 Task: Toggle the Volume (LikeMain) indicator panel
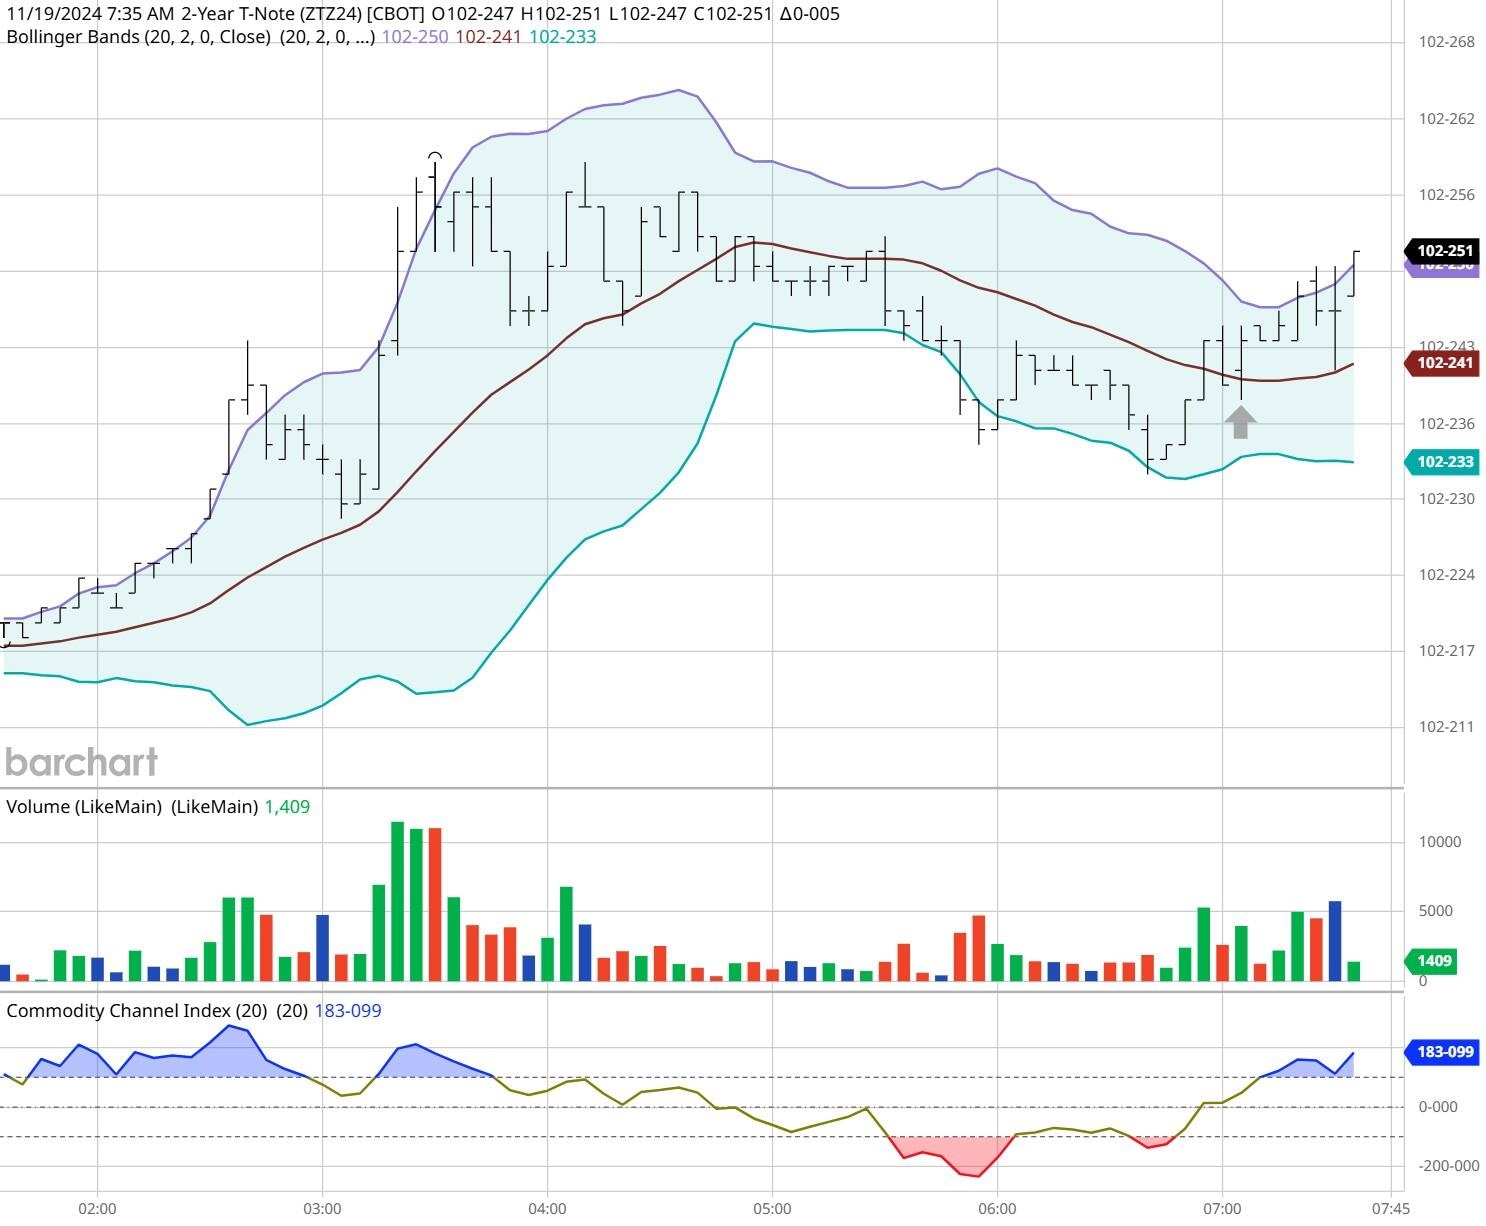tap(85, 806)
